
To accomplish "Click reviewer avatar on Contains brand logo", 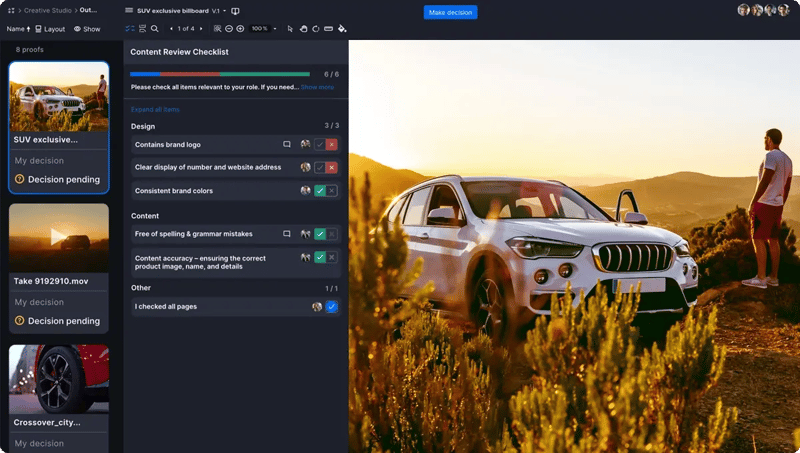I will pyautogui.click(x=305, y=144).
